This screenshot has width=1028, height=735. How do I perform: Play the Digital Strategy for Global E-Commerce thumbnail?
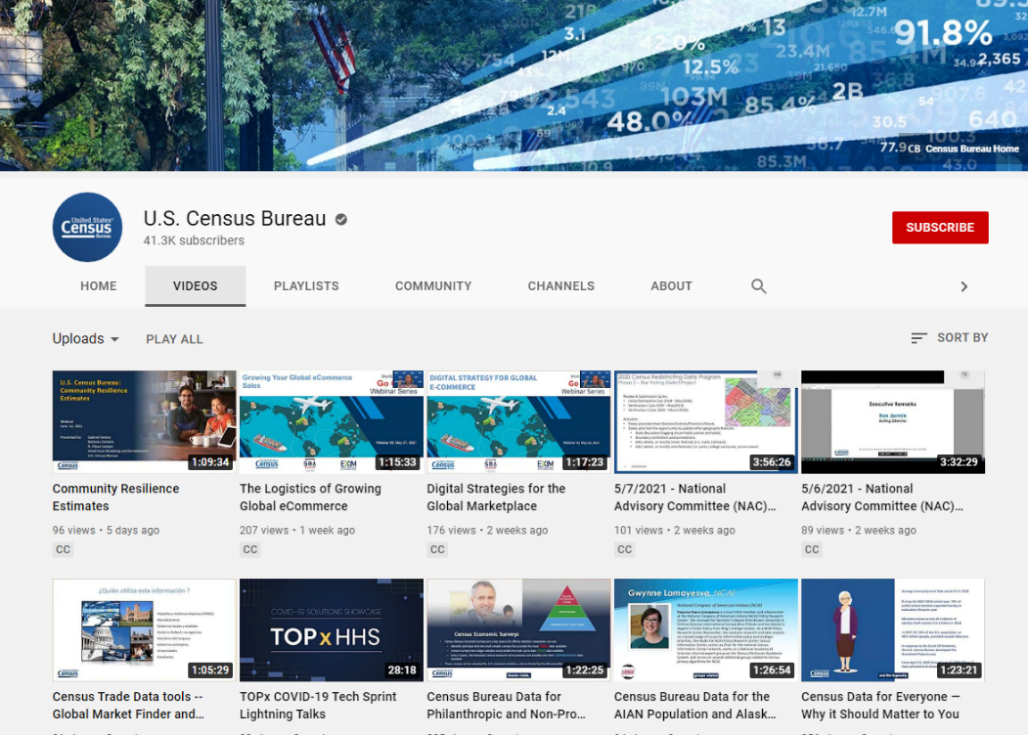pyautogui.click(x=519, y=422)
